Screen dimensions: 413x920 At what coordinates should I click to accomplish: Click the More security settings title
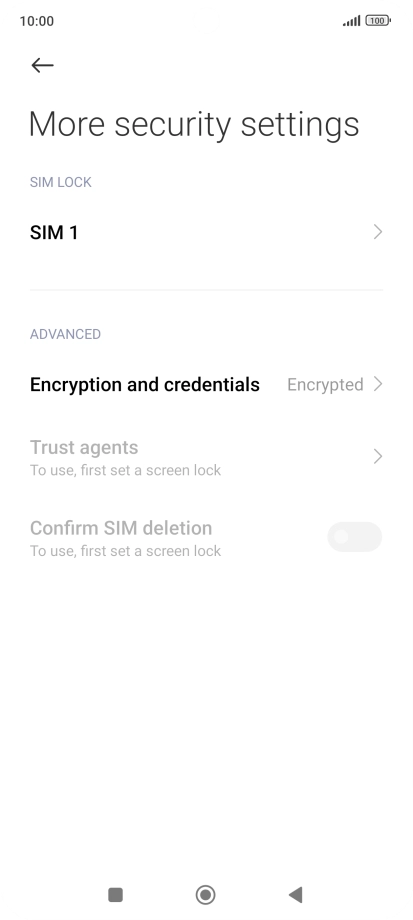194,124
